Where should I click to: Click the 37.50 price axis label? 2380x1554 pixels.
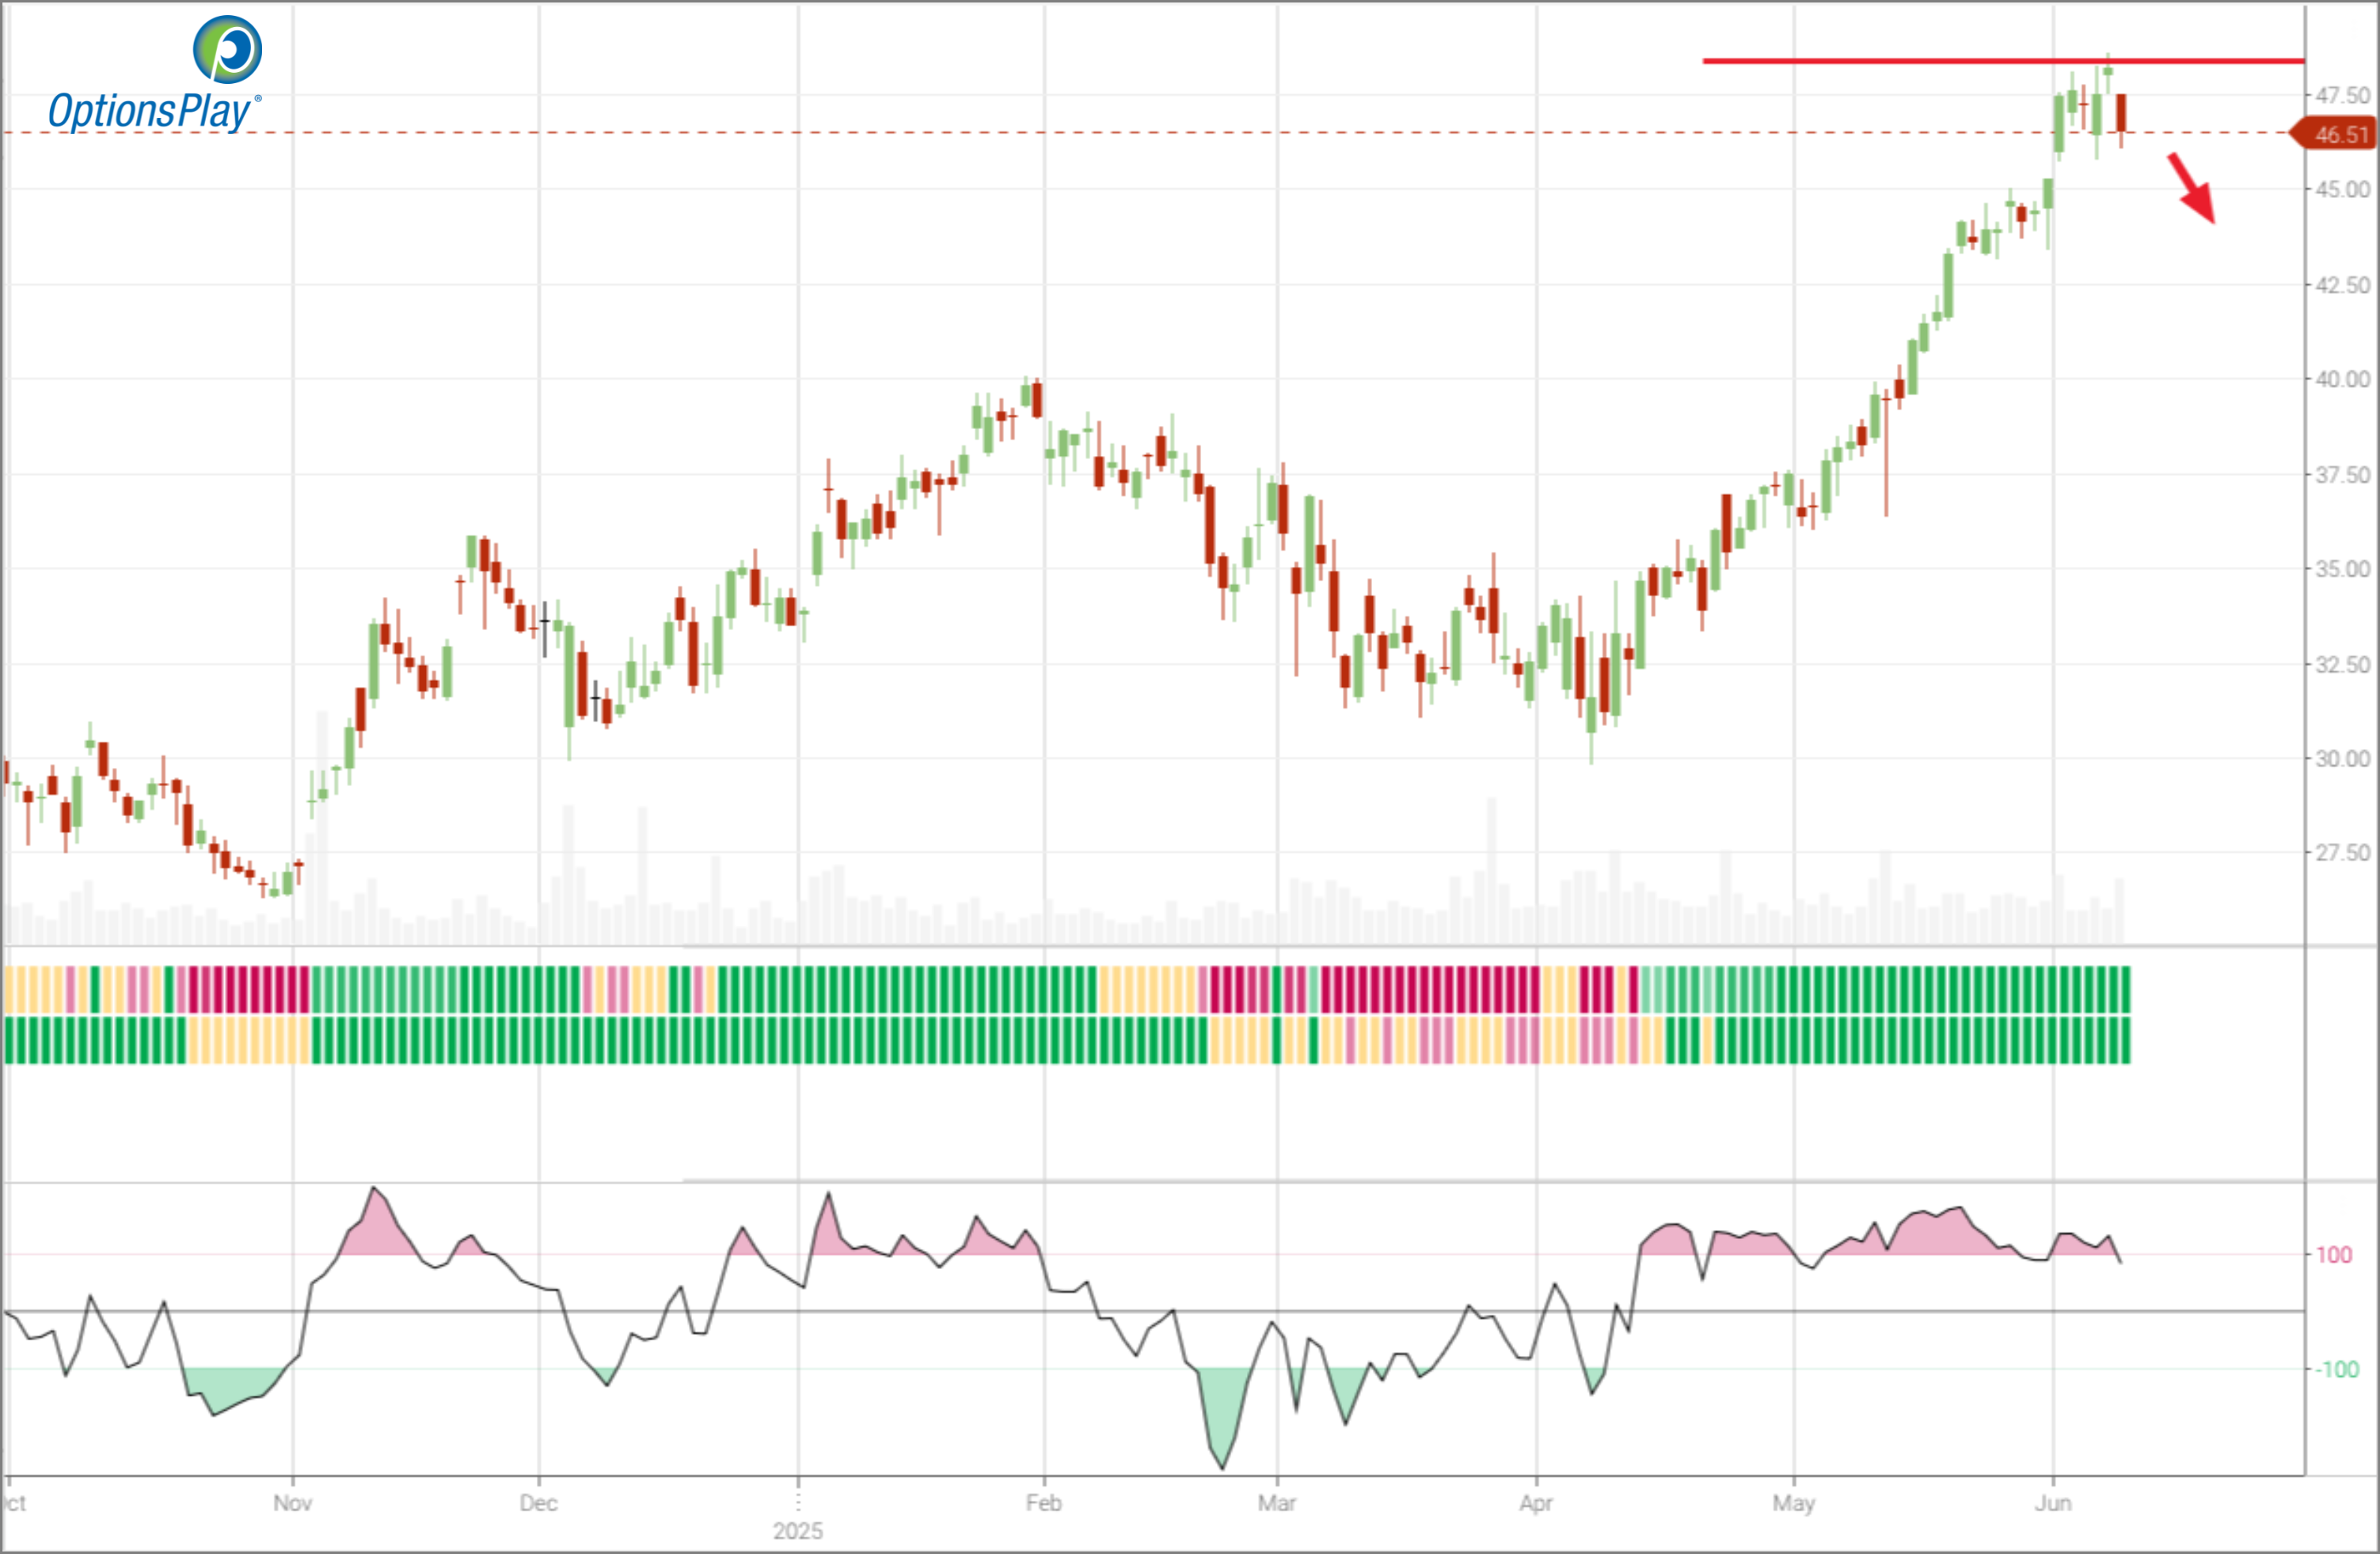2342,474
